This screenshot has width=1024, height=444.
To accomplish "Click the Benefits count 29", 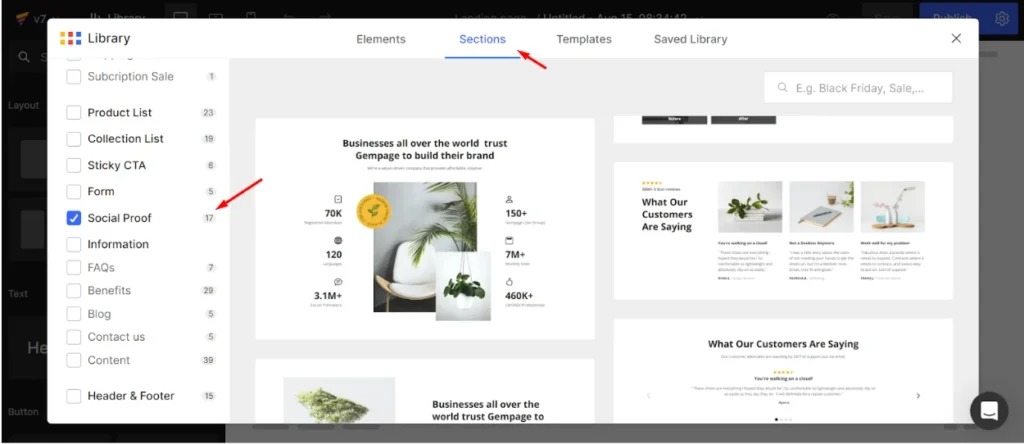I will click(208, 291).
